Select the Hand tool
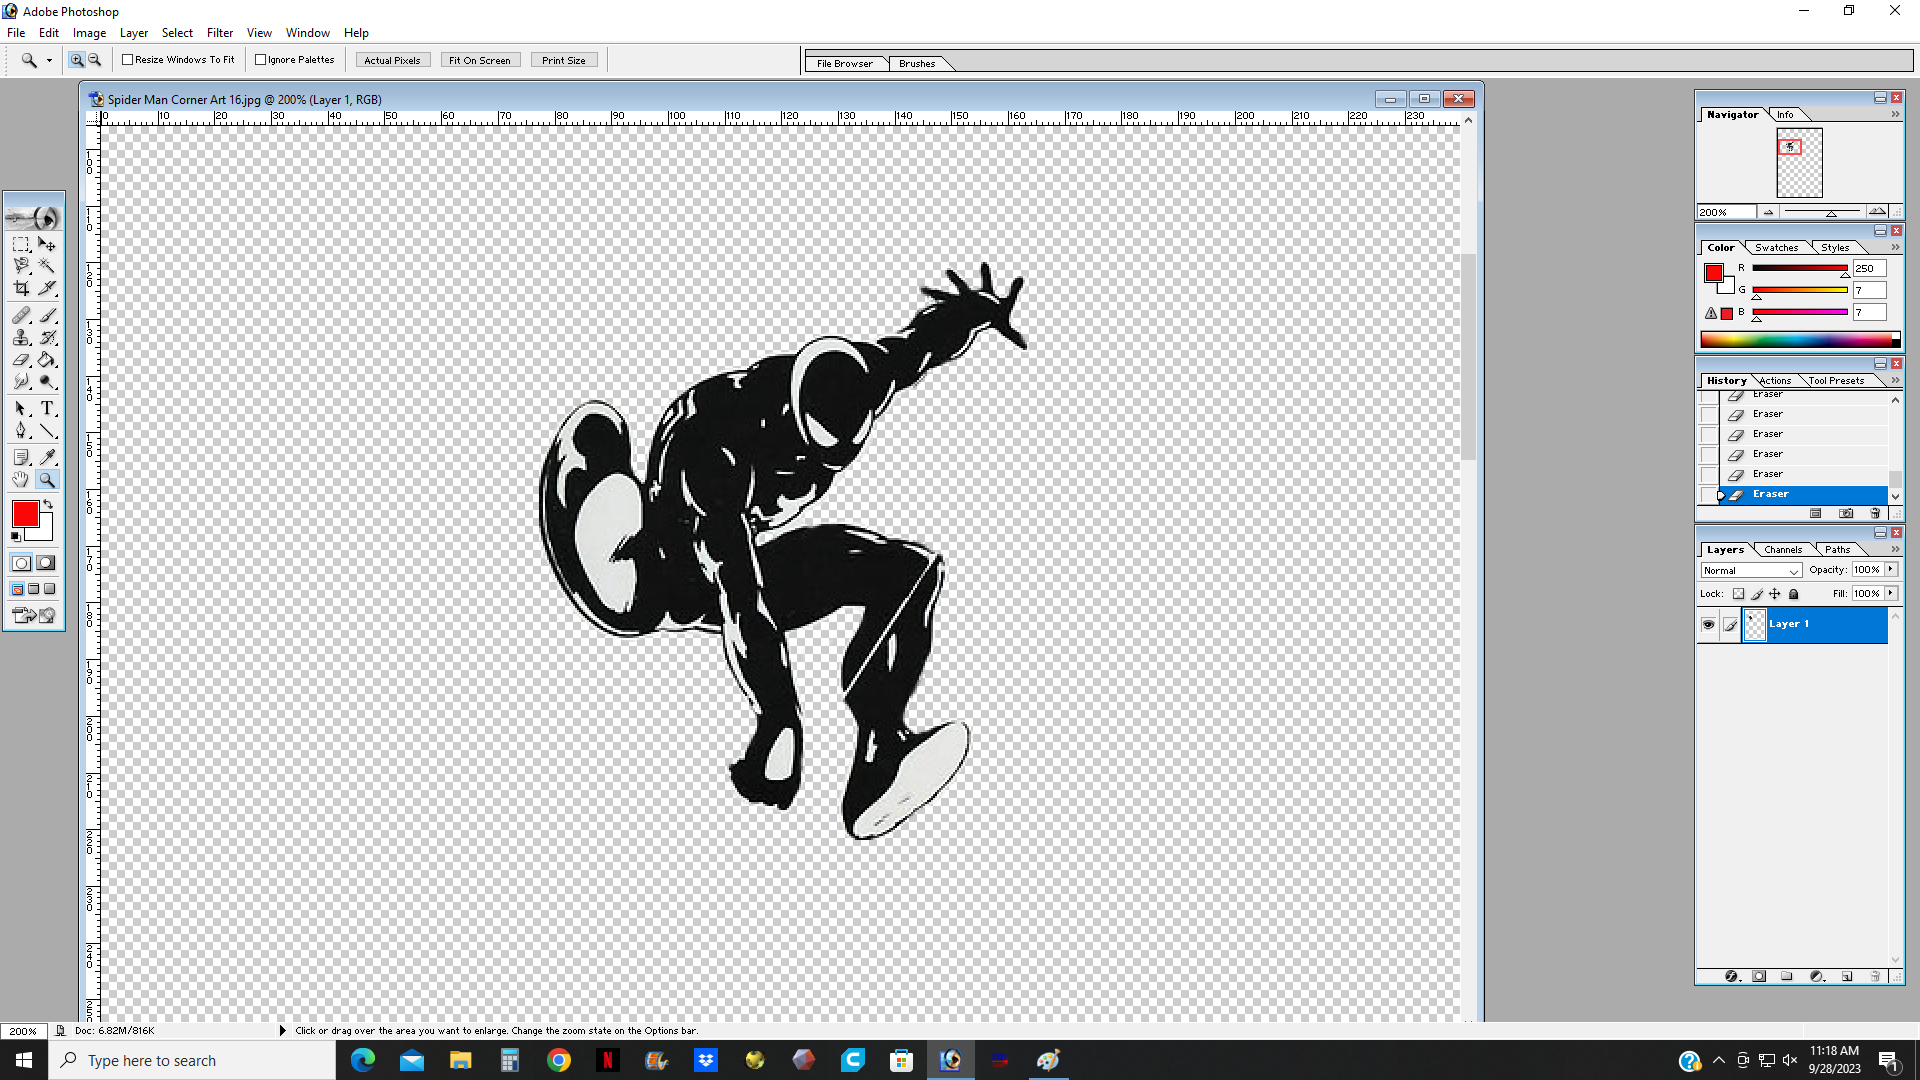Viewport: 1920px width, 1080px height. (21, 480)
